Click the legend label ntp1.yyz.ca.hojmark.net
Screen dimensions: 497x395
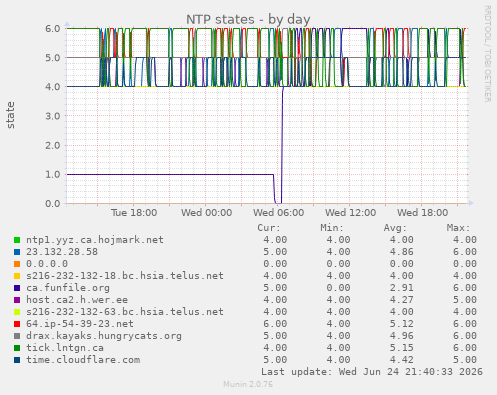[95, 240]
